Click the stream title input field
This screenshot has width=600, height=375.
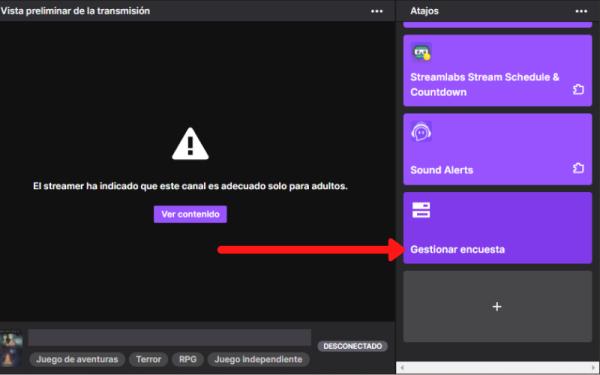pos(170,338)
